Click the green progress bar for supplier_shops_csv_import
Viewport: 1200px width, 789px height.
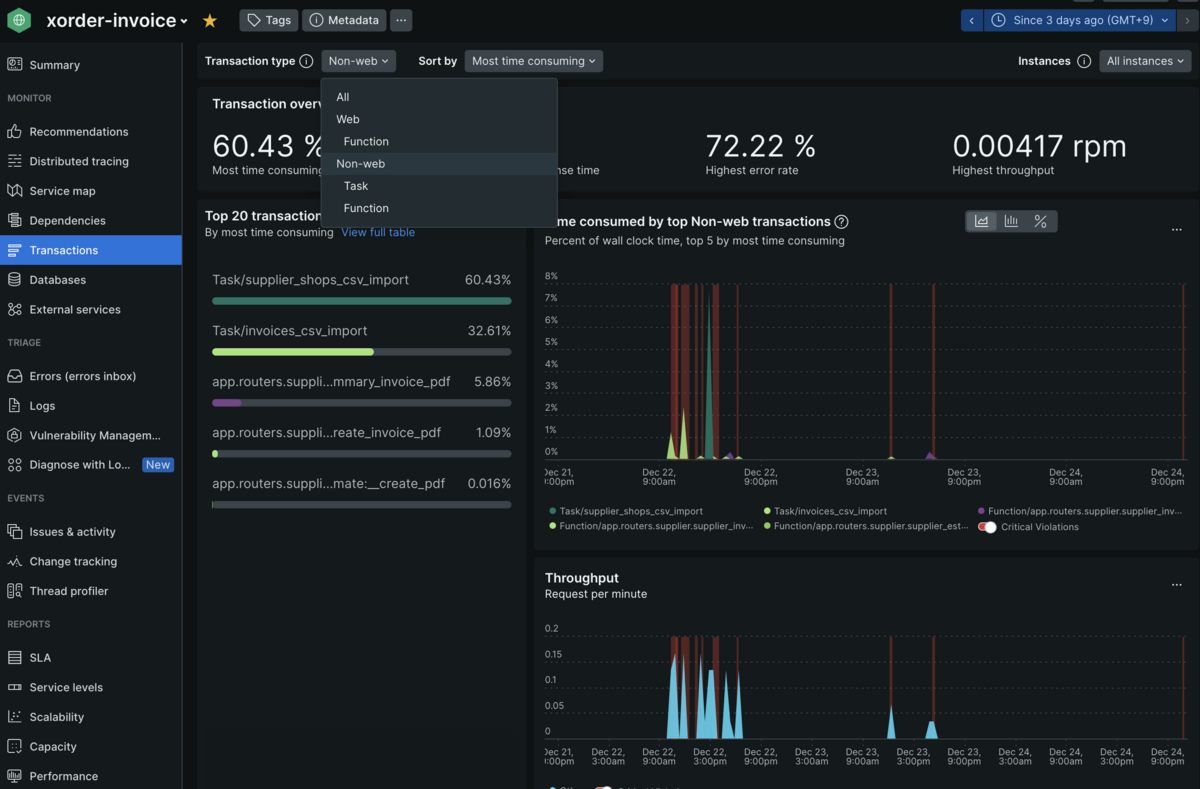pyautogui.click(x=361, y=301)
